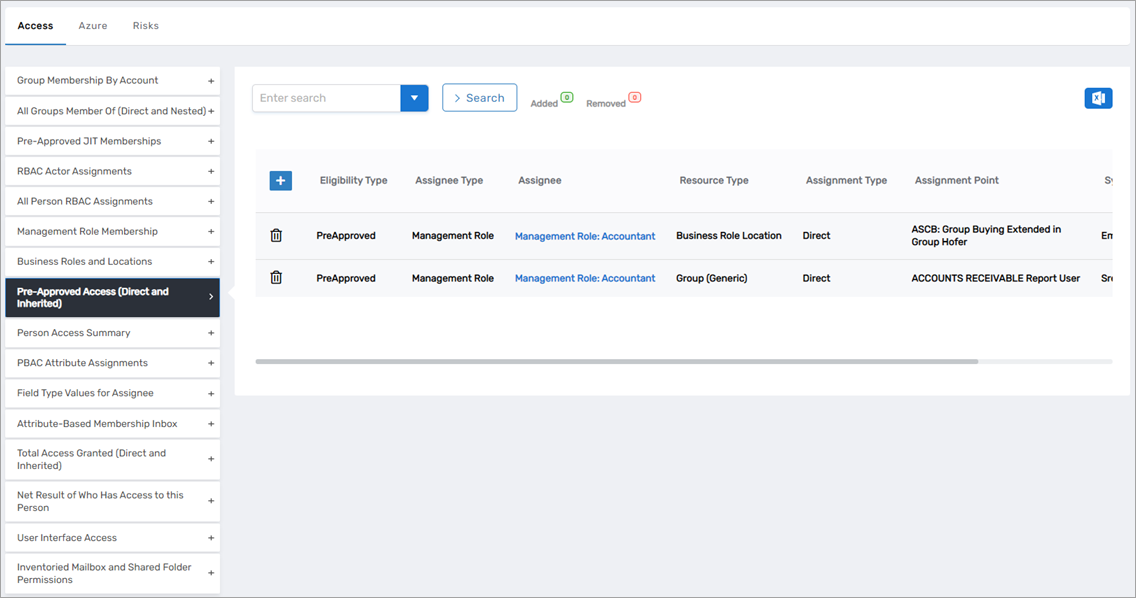The height and width of the screenshot is (598, 1136).
Task: Open the Risks tab
Action: click(x=146, y=26)
